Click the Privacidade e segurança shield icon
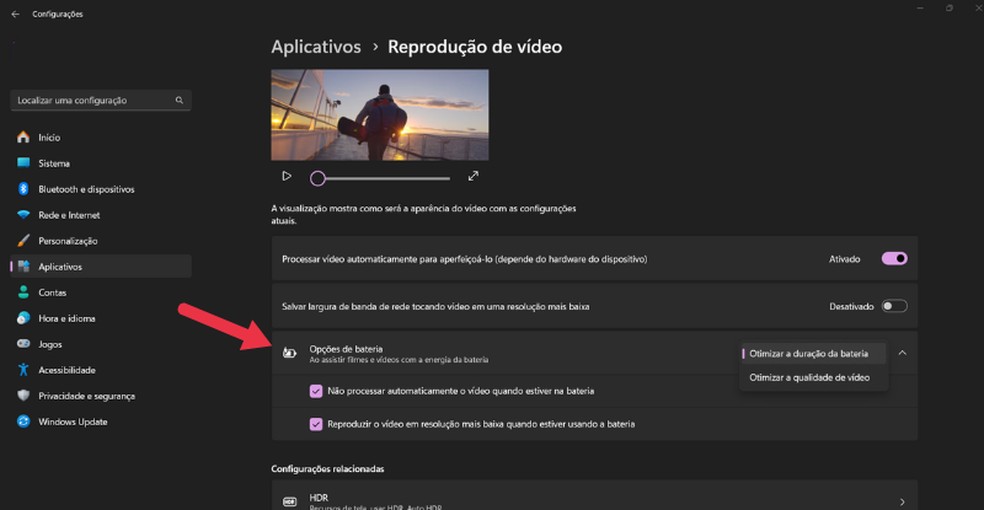Screen dimensions: 984x510 point(24,395)
